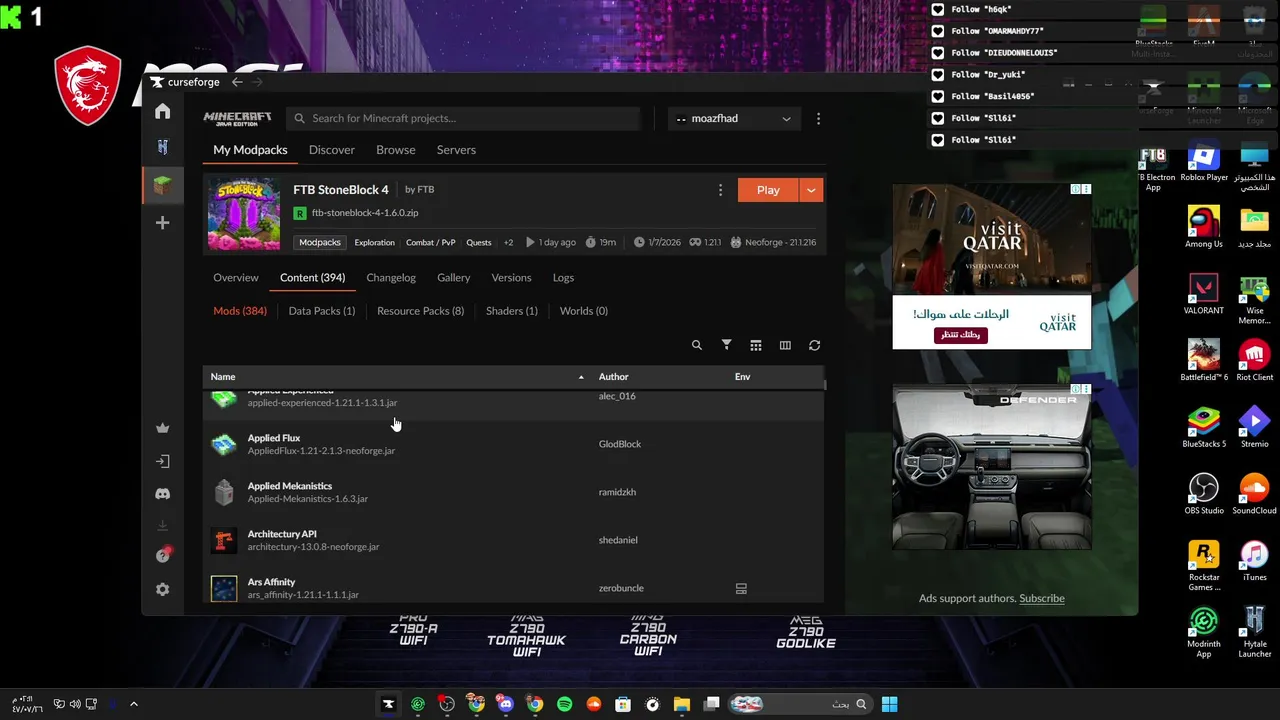Show the Resource Packs (8) list

[420, 311]
